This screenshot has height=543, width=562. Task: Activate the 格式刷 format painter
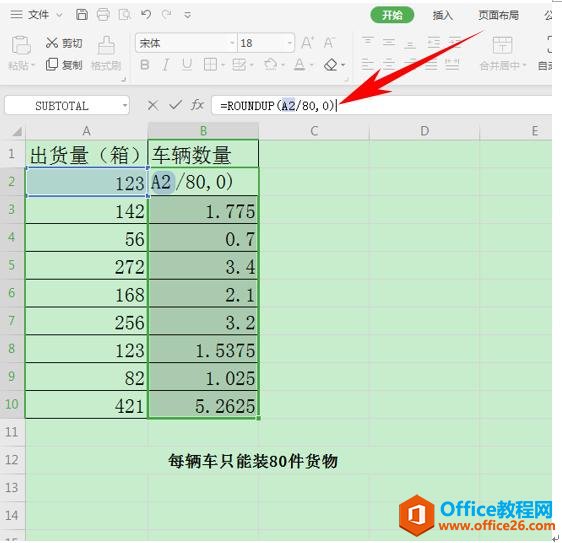click(x=106, y=54)
